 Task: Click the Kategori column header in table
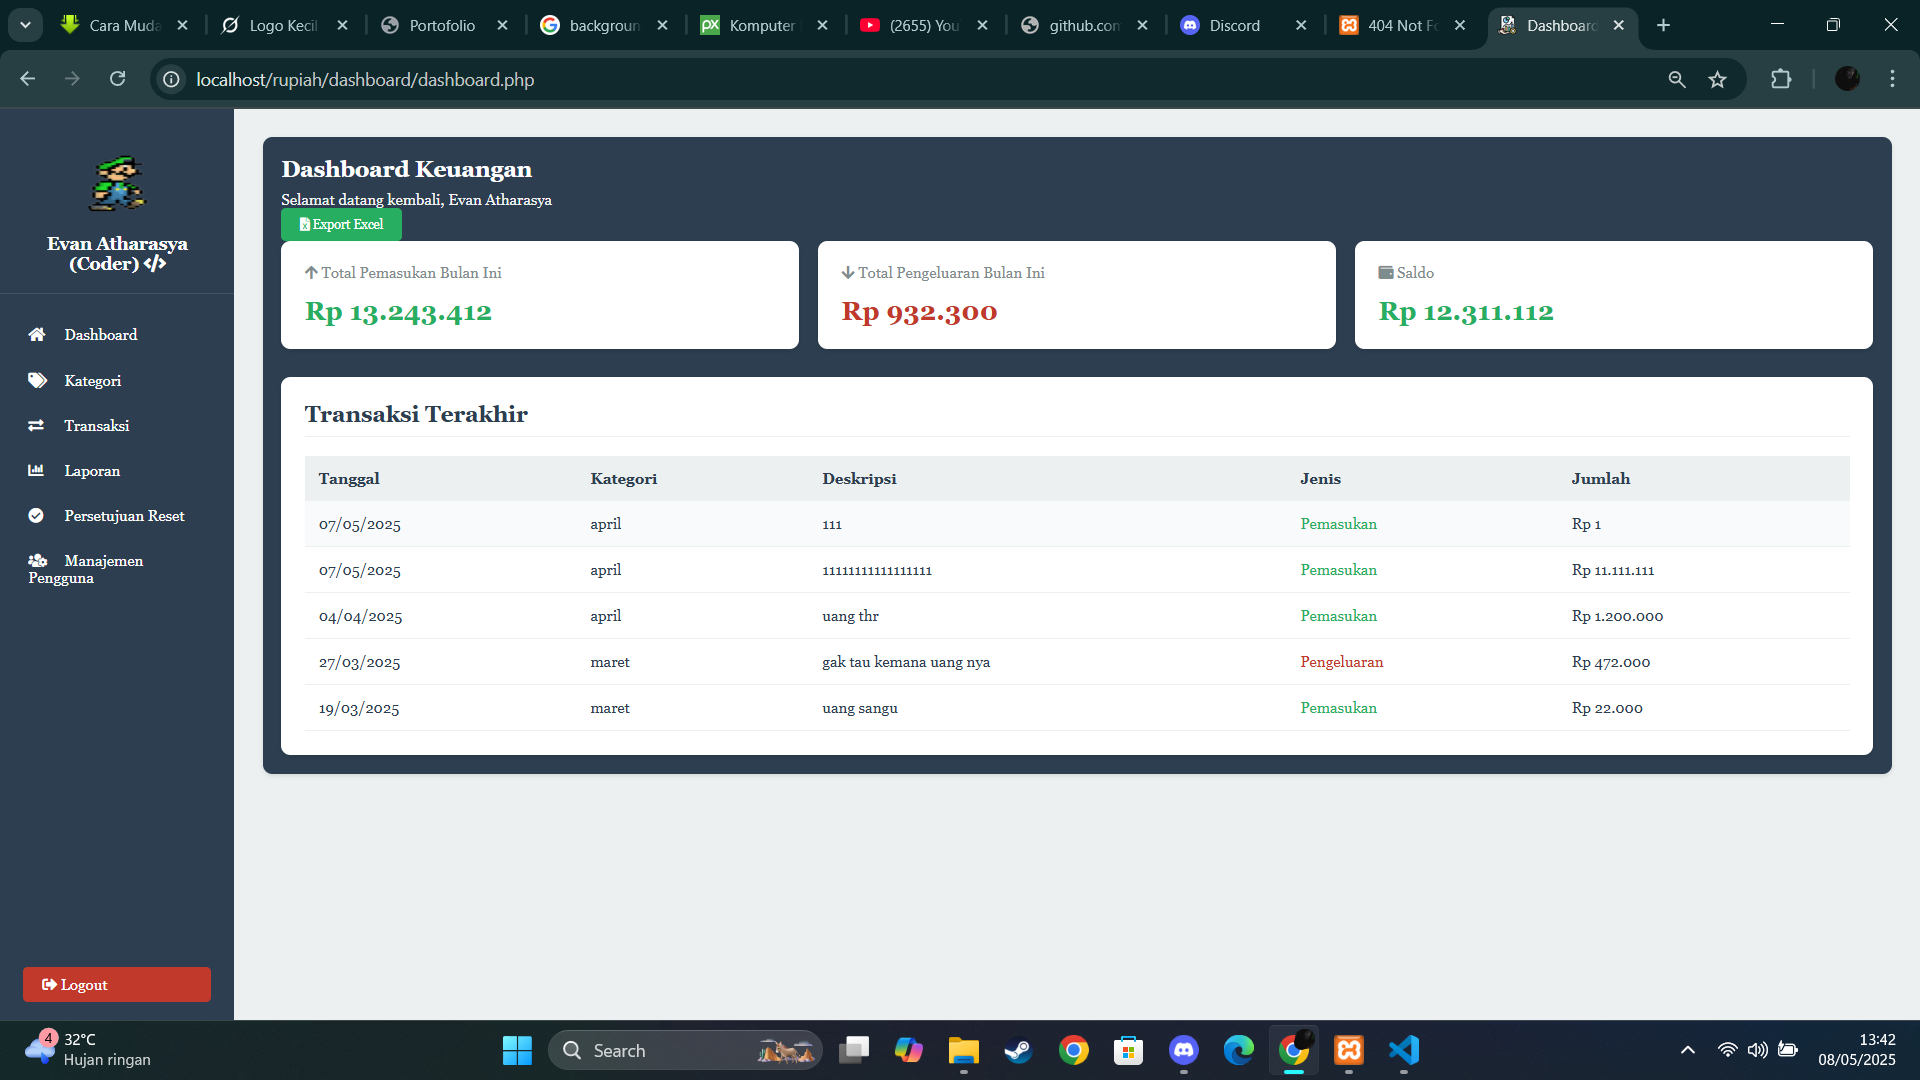(x=624, y=479)
